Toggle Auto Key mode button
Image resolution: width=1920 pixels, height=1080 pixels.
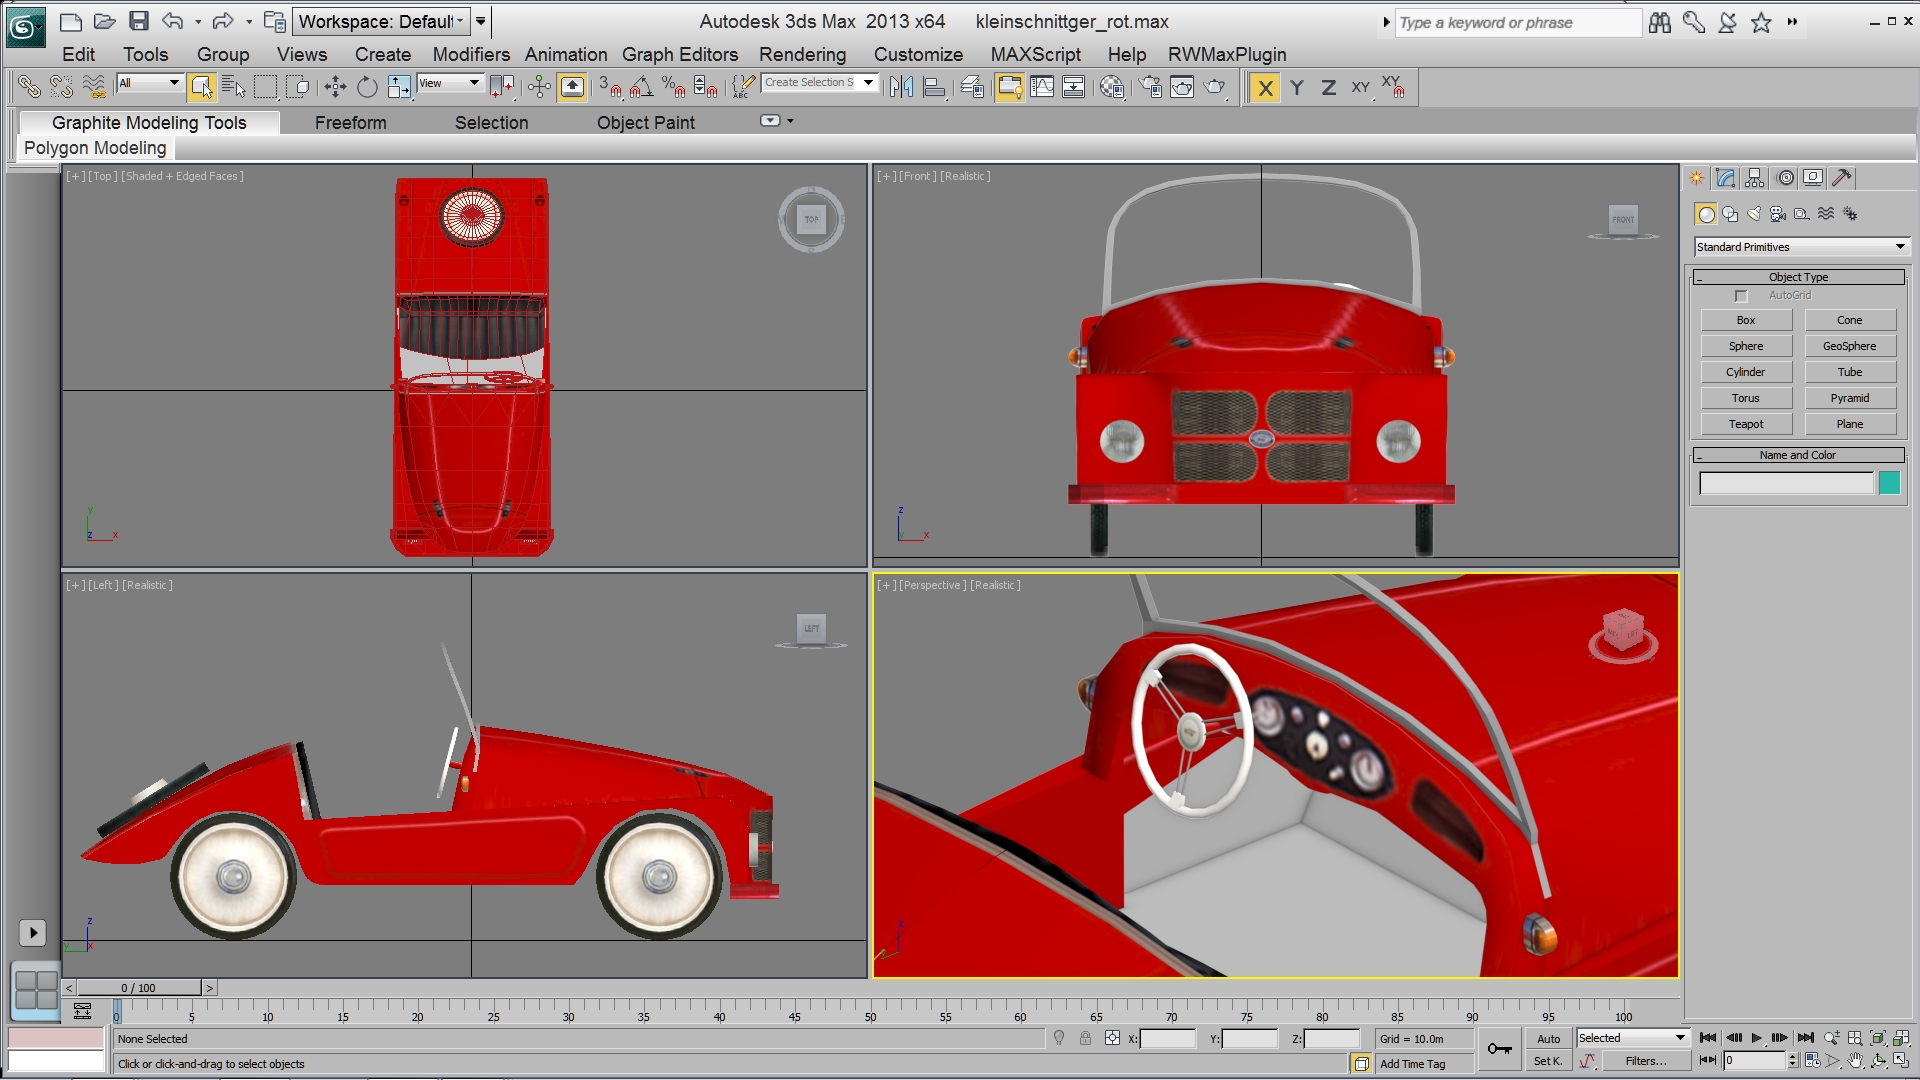click(1548, 1039)
